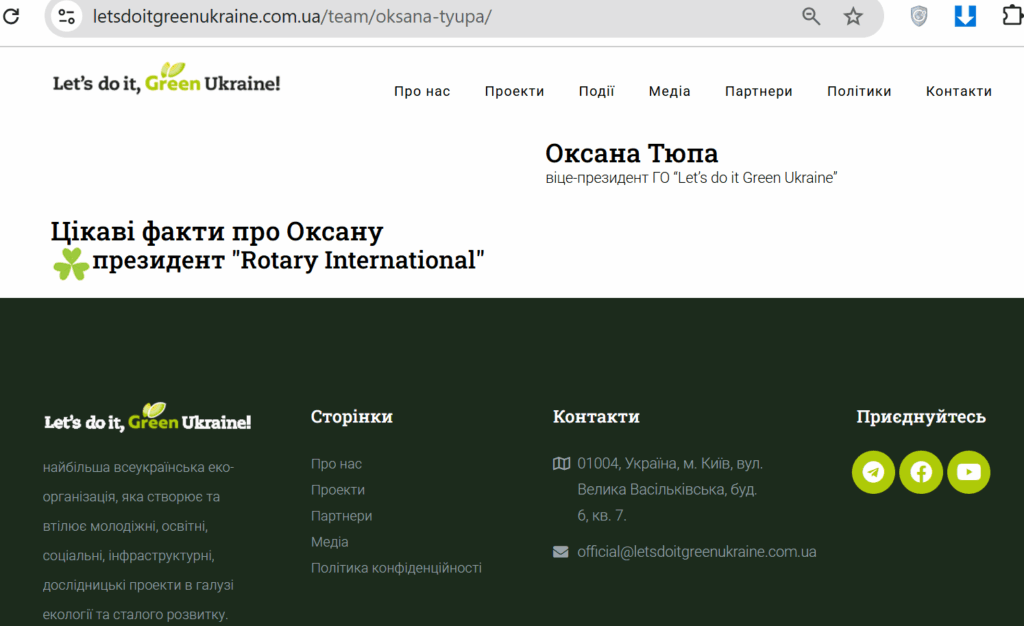The height and width of the screenshot is (626, 1024).
Task: Open the Політики top menu item
Action: pos(859,91)
